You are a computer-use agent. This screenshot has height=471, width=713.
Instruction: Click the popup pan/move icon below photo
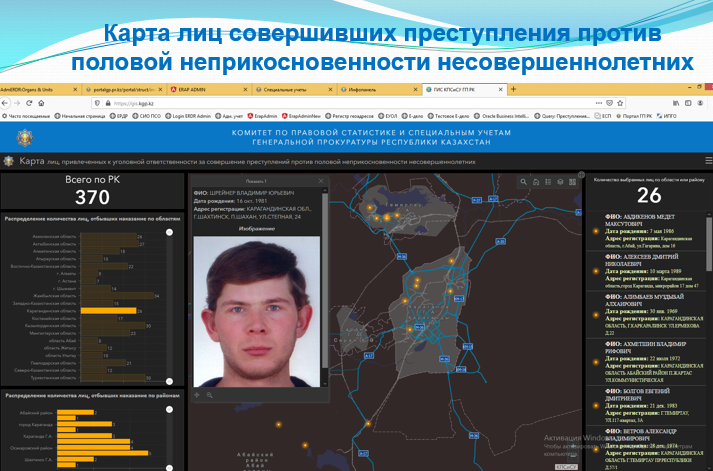(x=197, y=395)
